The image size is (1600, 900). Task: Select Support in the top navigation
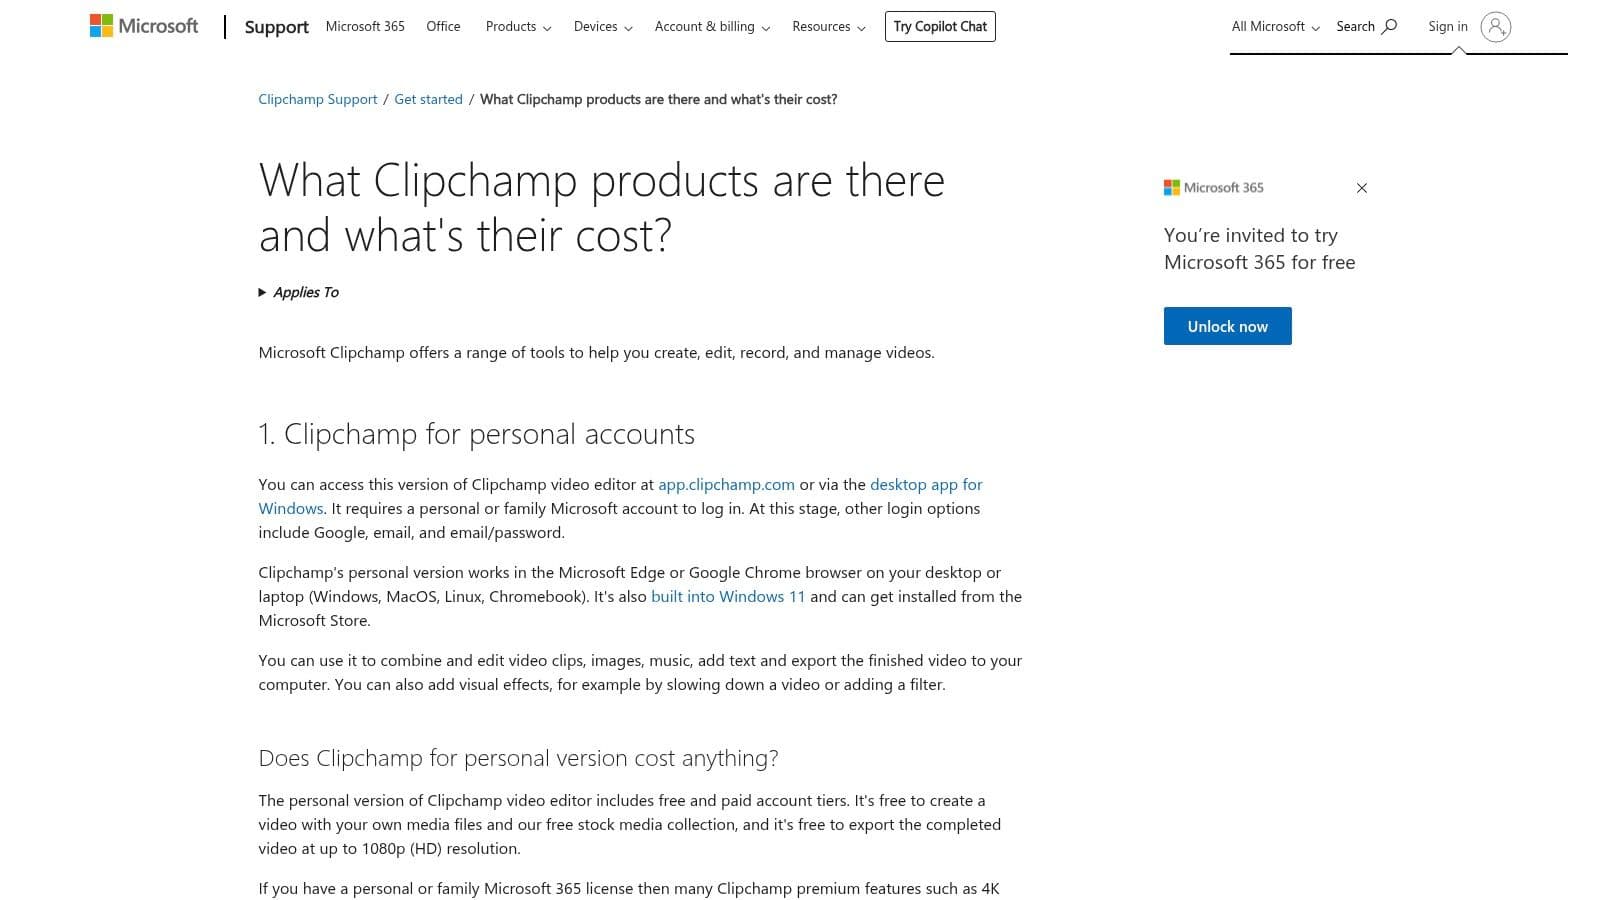pyautogui.click(x=276, y=27)
